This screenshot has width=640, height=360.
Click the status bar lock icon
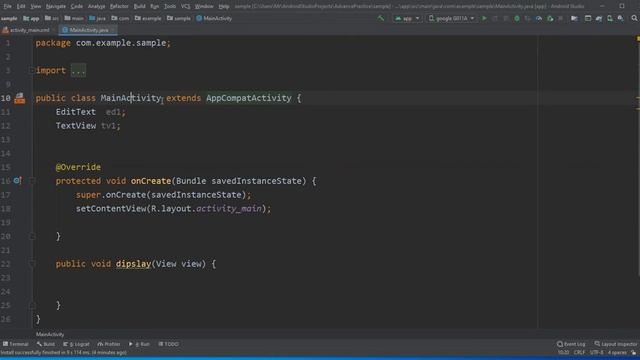(633, 353)
